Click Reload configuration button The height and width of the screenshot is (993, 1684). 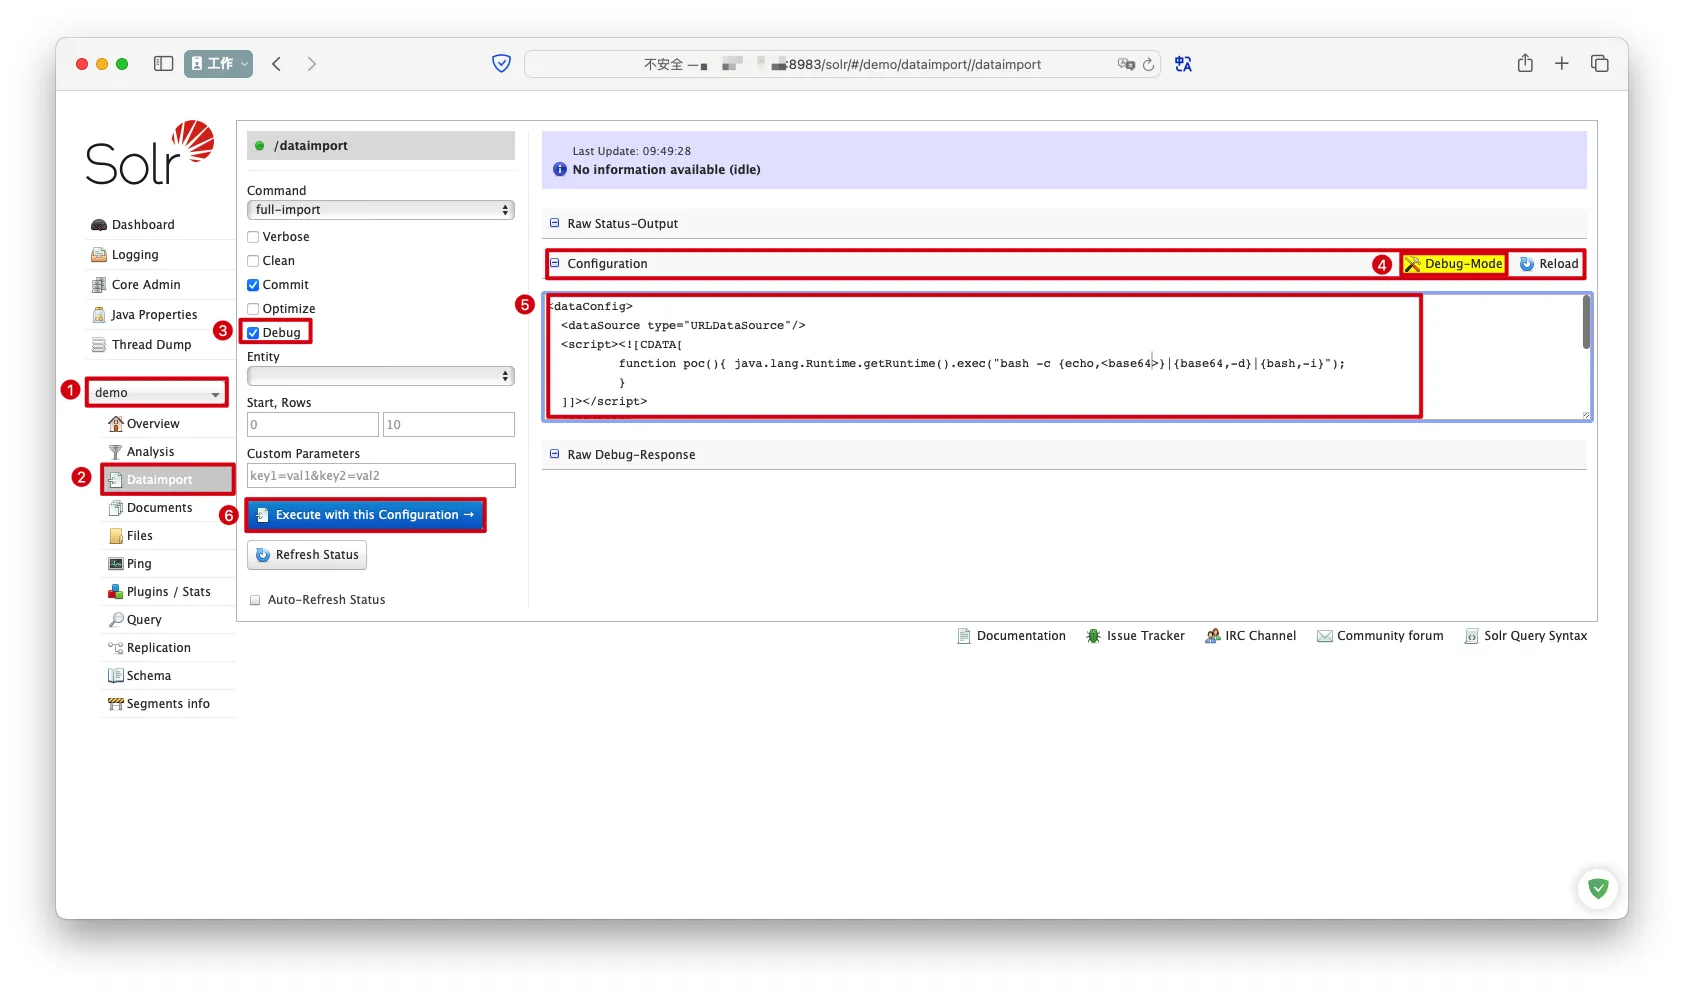point(1548,264)
